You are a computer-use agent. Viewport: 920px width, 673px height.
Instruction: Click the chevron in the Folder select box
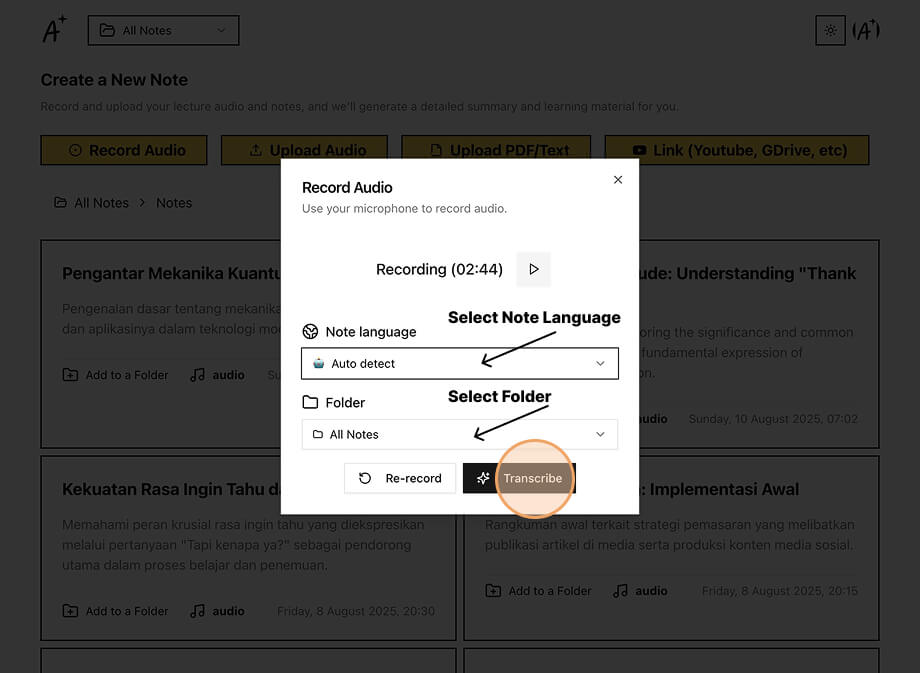600,434
